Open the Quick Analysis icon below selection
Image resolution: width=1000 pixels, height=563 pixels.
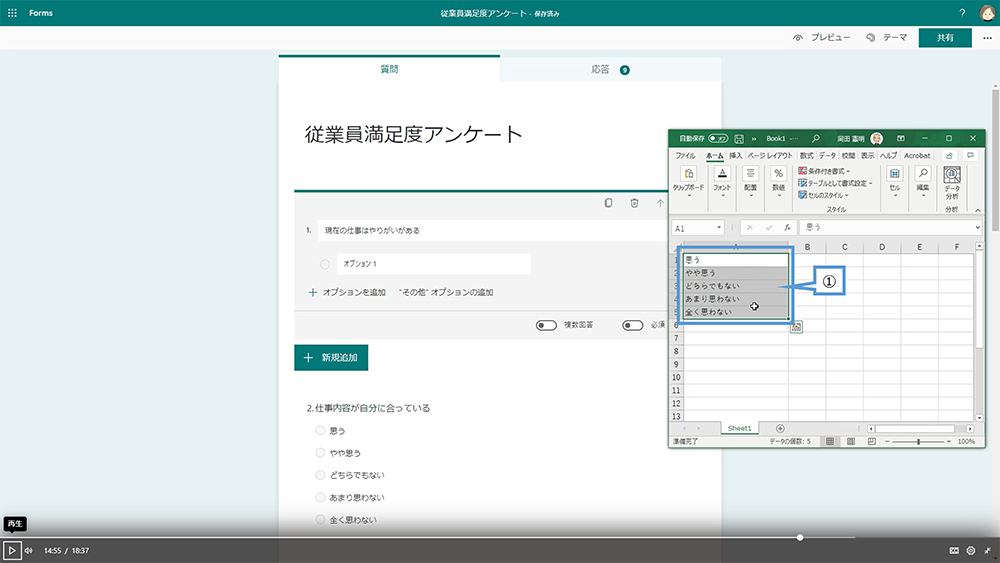[796, 327]
